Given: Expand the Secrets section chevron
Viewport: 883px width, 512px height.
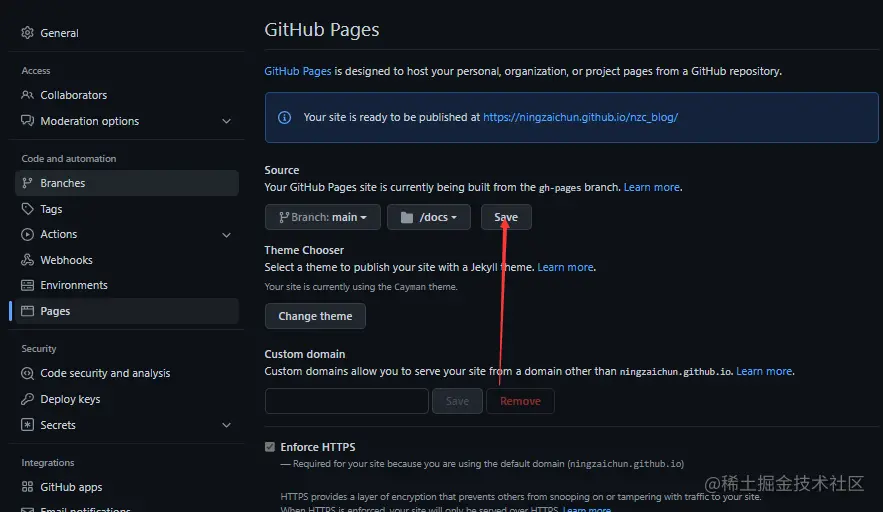Looking at the screenshot, I should point(226,425).
